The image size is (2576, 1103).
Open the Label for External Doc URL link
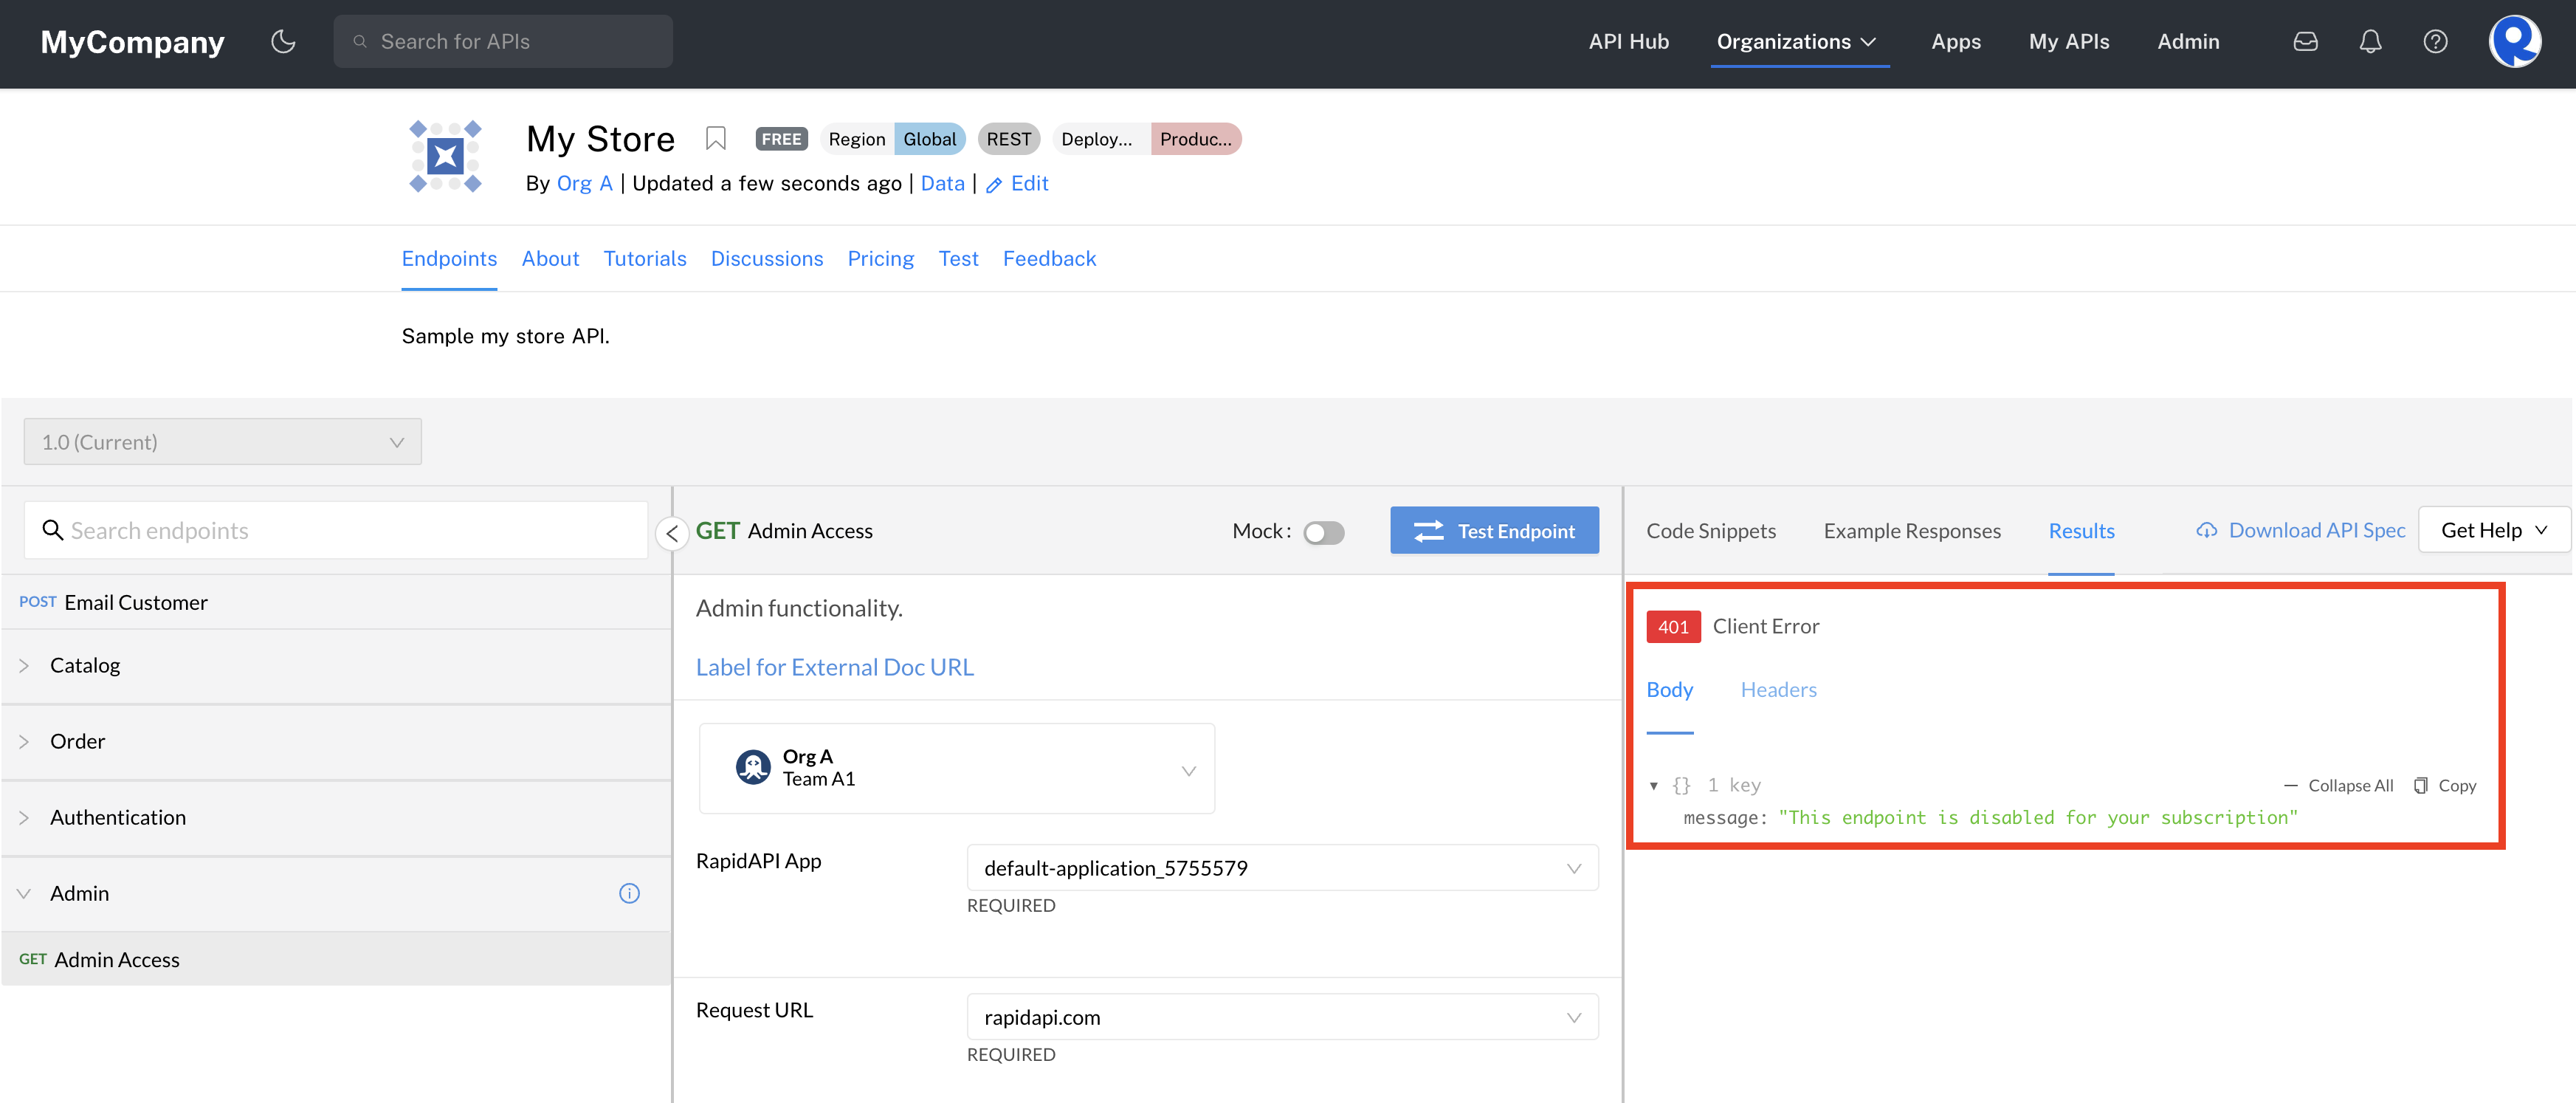click(x=834, y=667)
